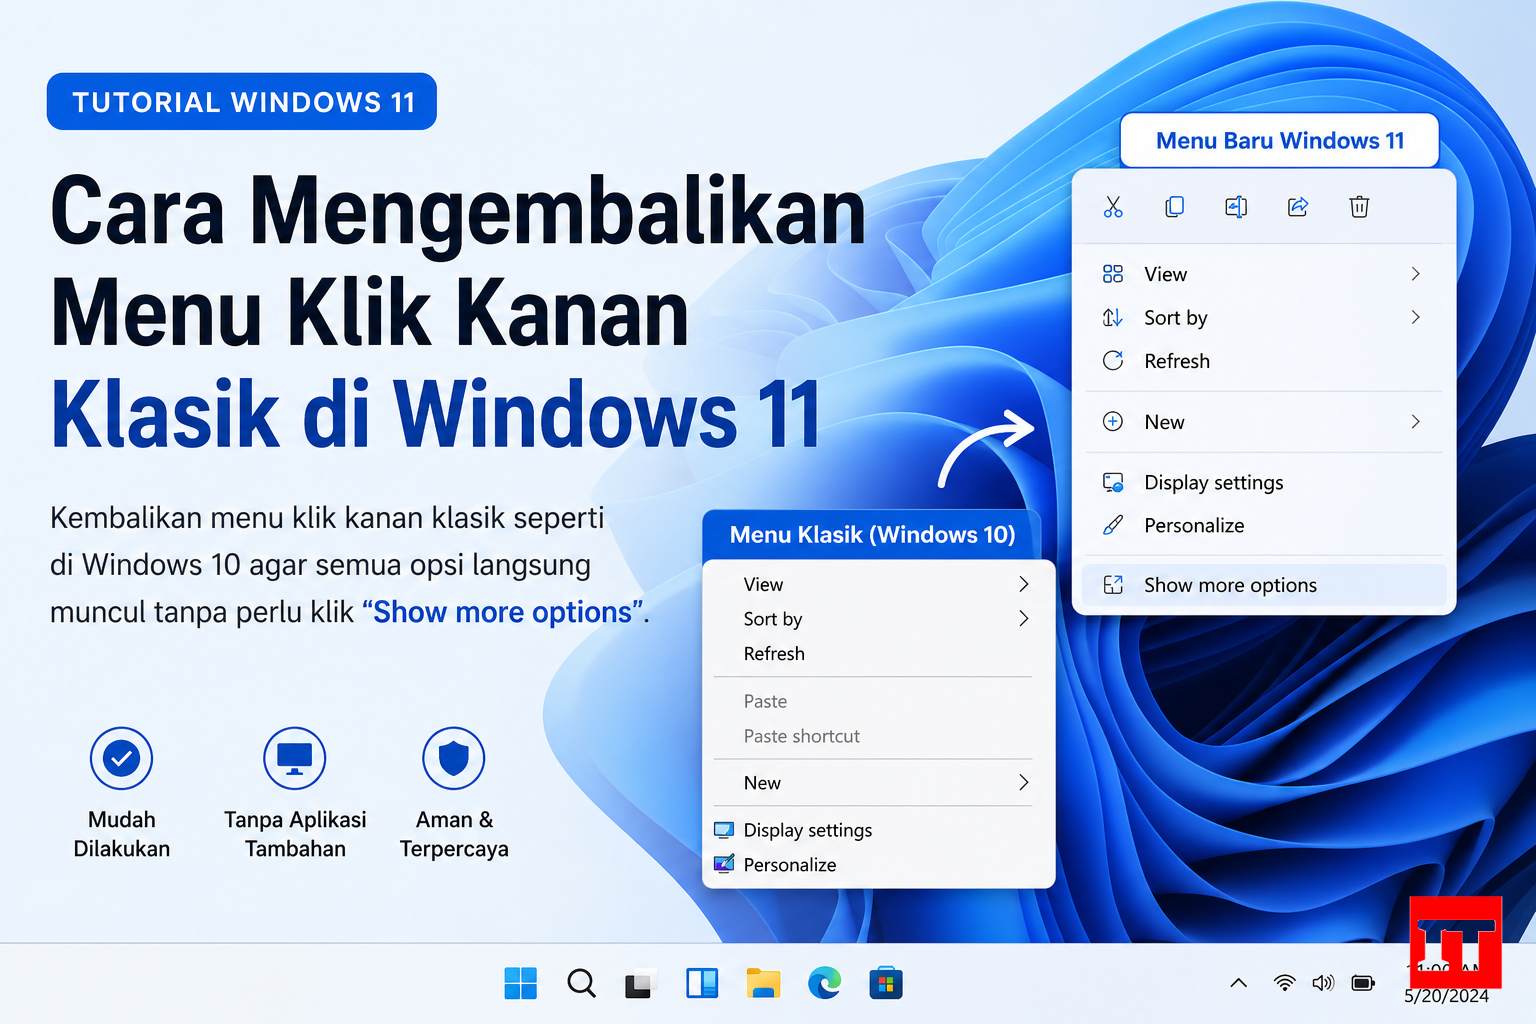
Task: Click Paste shortcut in classic menu
Action: pyautogui.click(x=879, y=736)
